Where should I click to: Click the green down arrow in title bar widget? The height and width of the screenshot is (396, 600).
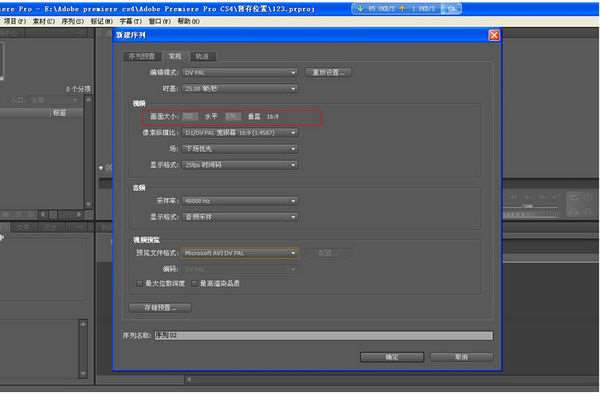(360, 8)
